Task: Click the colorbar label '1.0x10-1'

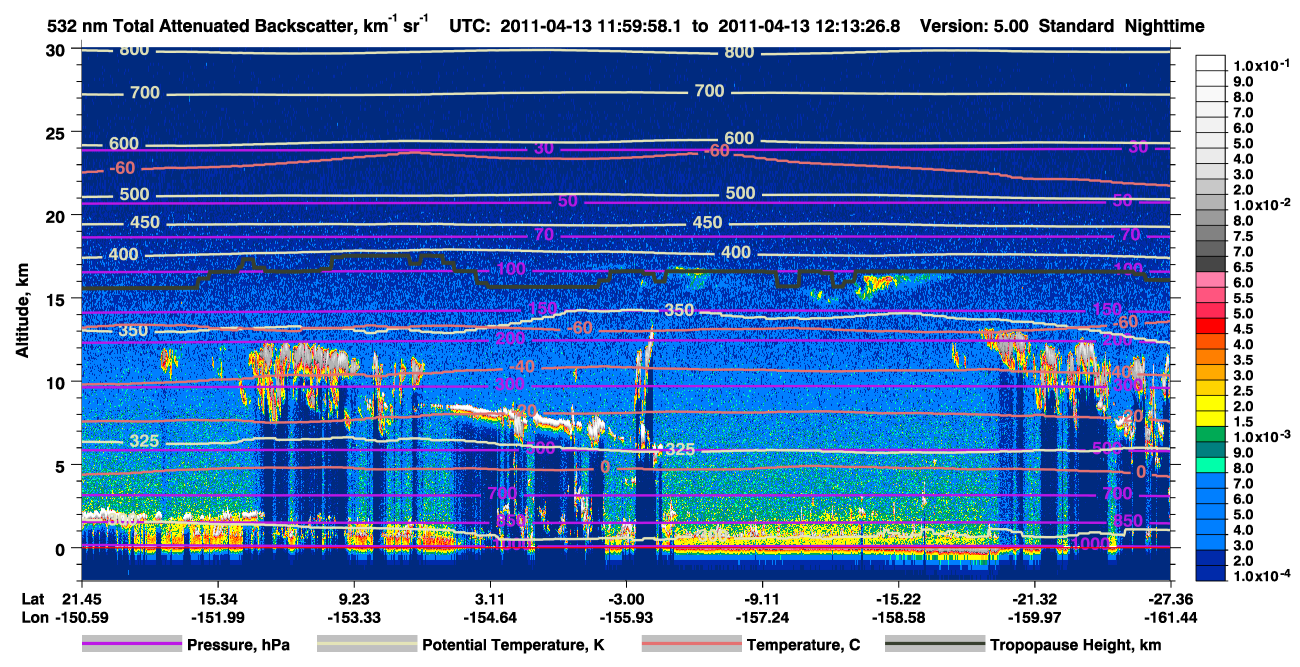Action: click(x=1260, y=65)
